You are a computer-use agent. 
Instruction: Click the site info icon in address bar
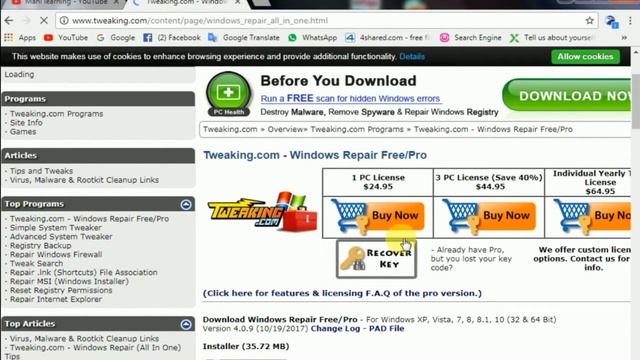pyautogui.click(x=64, y=20)
